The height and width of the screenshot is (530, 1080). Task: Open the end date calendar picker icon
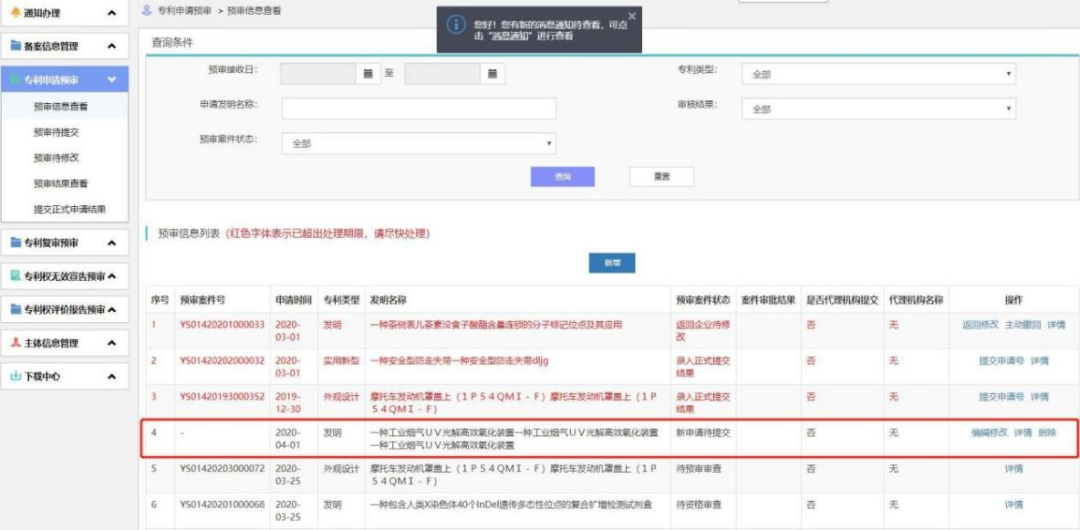[492, 74]
